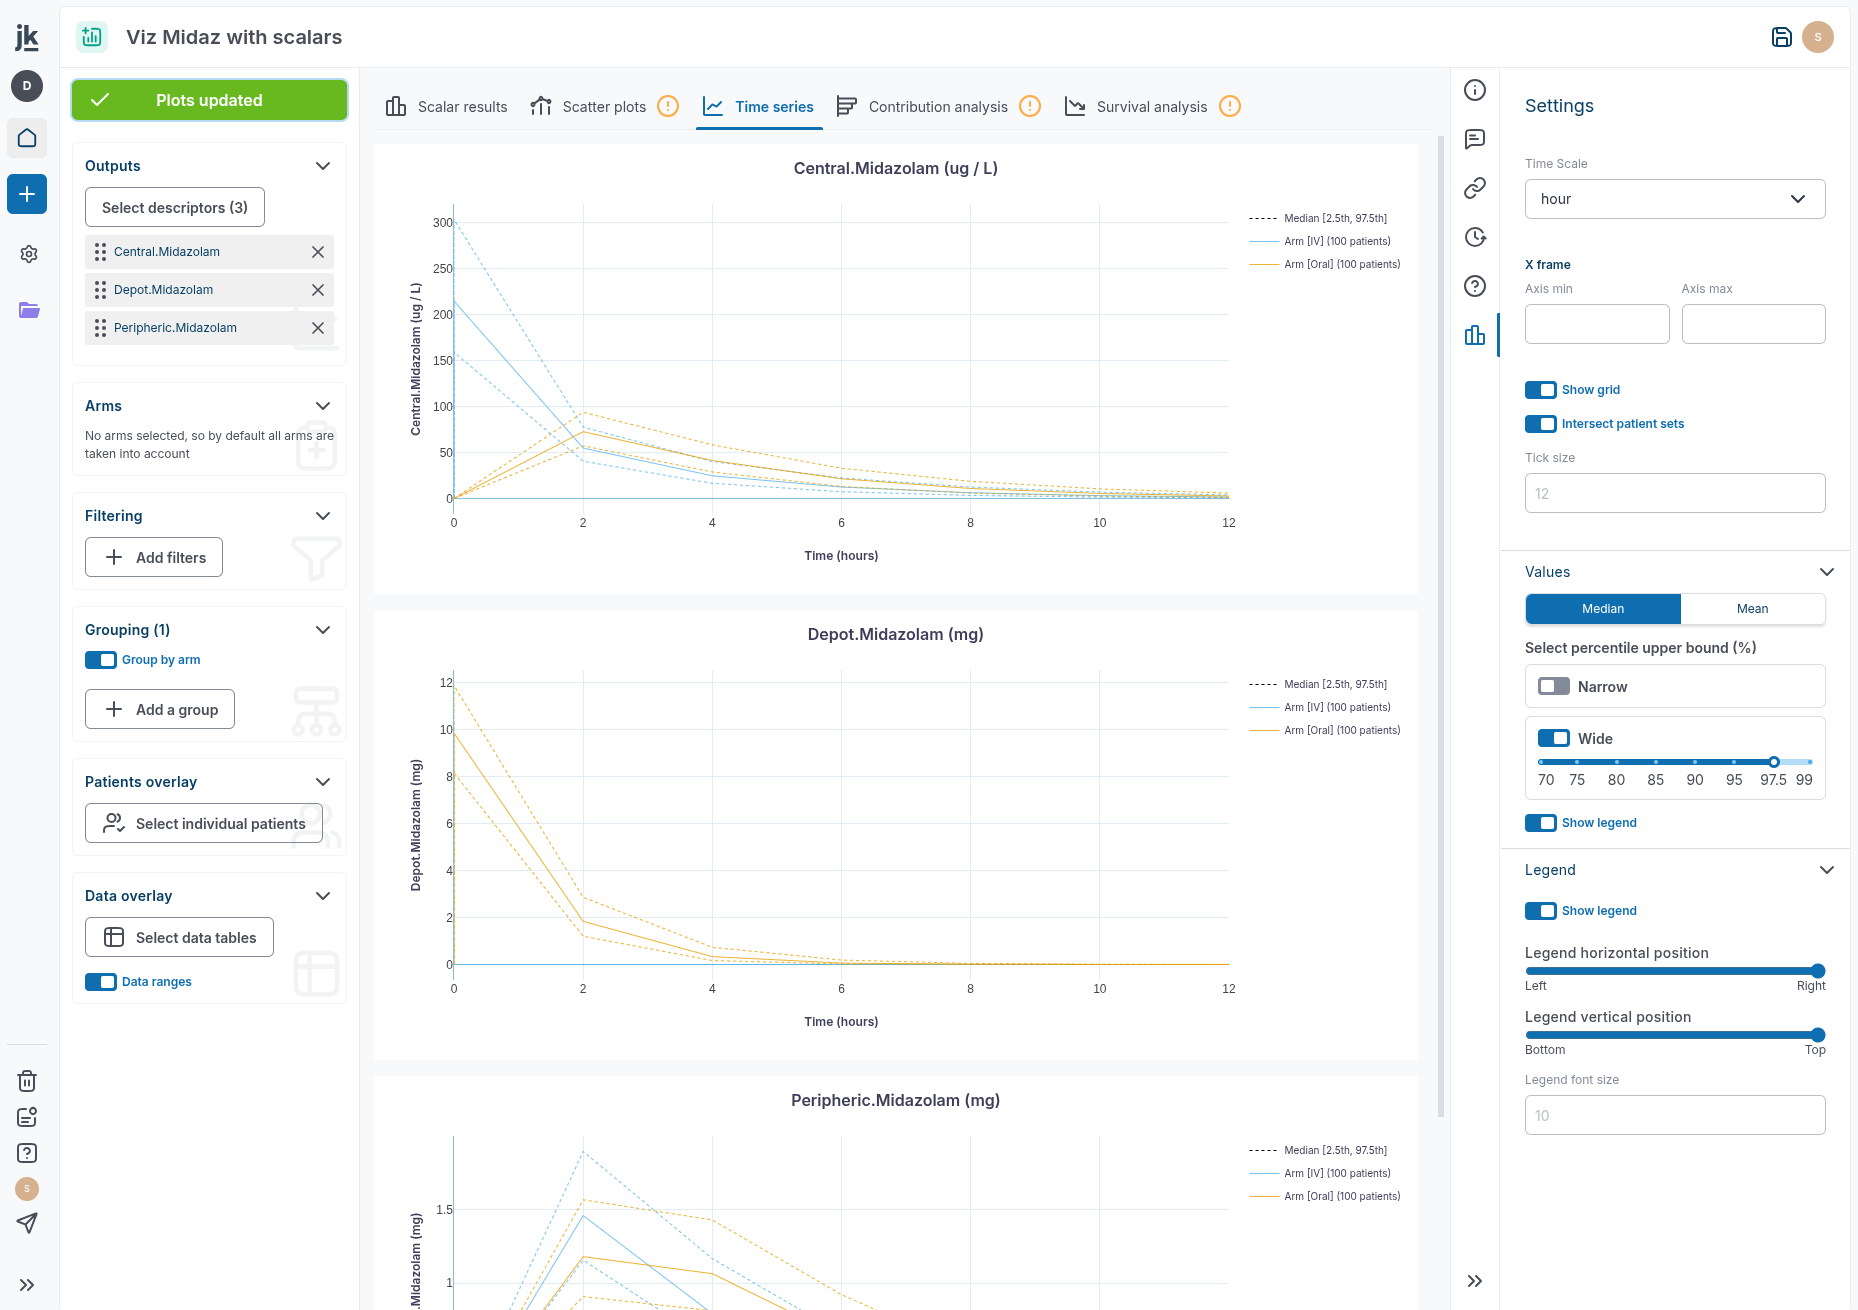
Task: Open the info panel in right sidebar
Action: point(1474,90)
